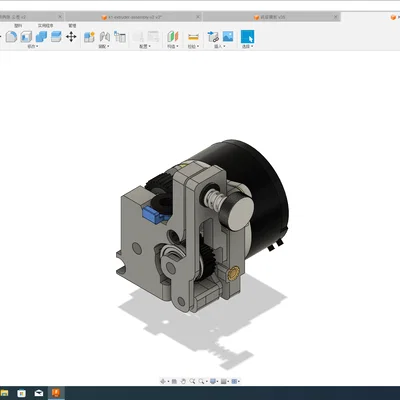This screenshot has height=400, width=400.
Task: Choose the Combine bodies tool
Action: (x=41, y=36)
